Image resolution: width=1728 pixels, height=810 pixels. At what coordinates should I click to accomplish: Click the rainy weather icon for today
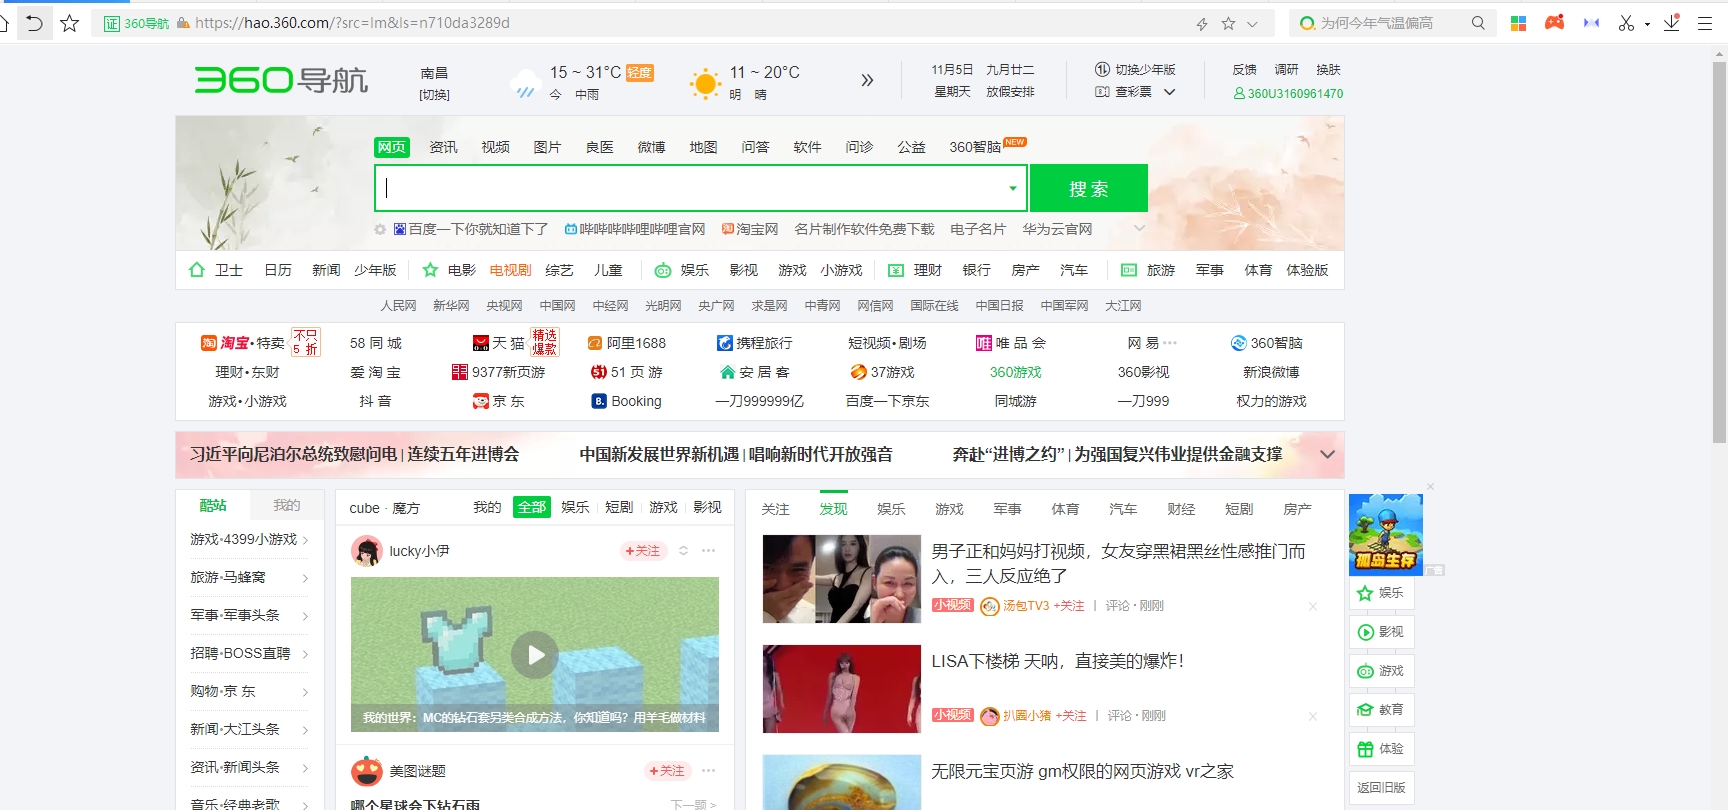point(524,84)
